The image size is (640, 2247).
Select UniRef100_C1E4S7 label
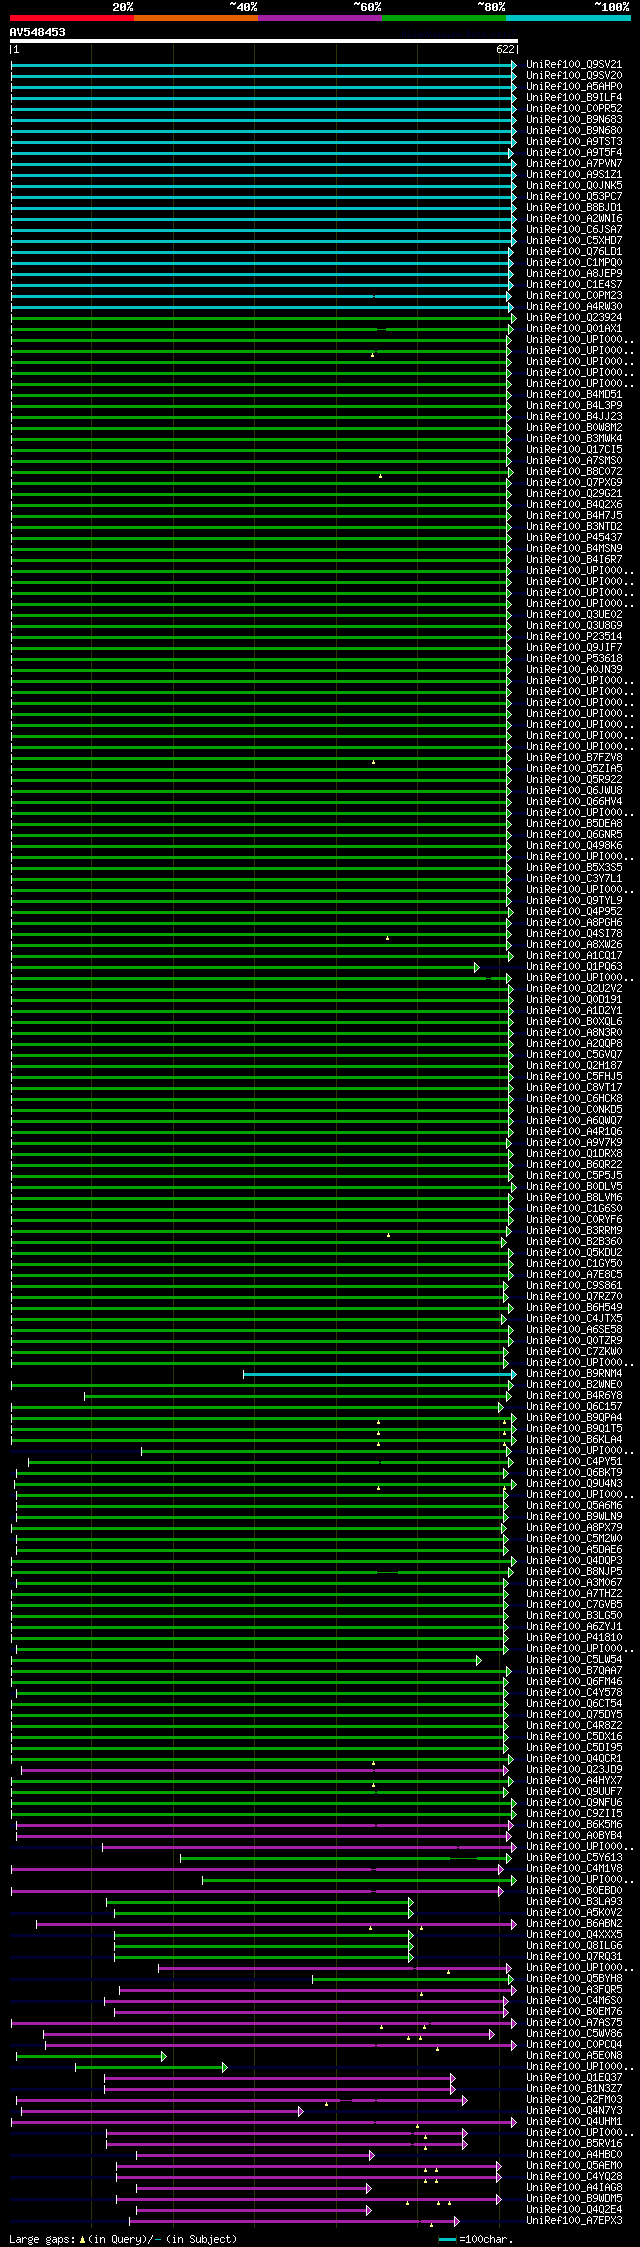[574, 285]
